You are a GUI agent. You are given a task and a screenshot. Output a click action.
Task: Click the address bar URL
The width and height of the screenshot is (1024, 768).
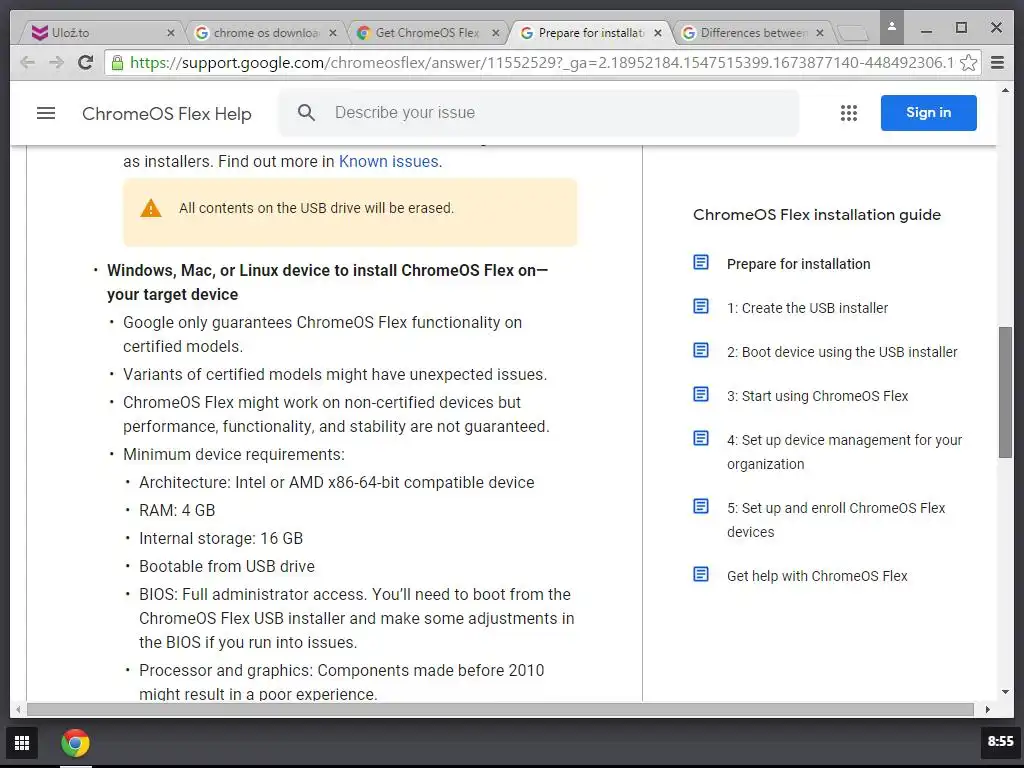coord(541,63)
